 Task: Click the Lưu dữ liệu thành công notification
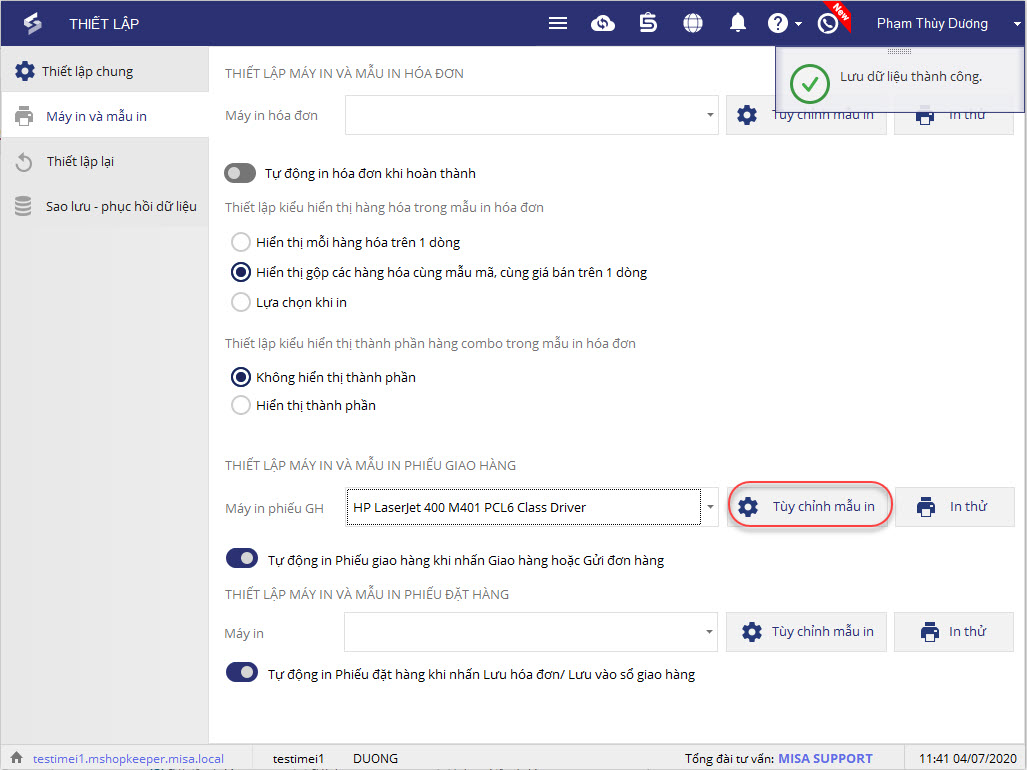[x=899, y=80]
